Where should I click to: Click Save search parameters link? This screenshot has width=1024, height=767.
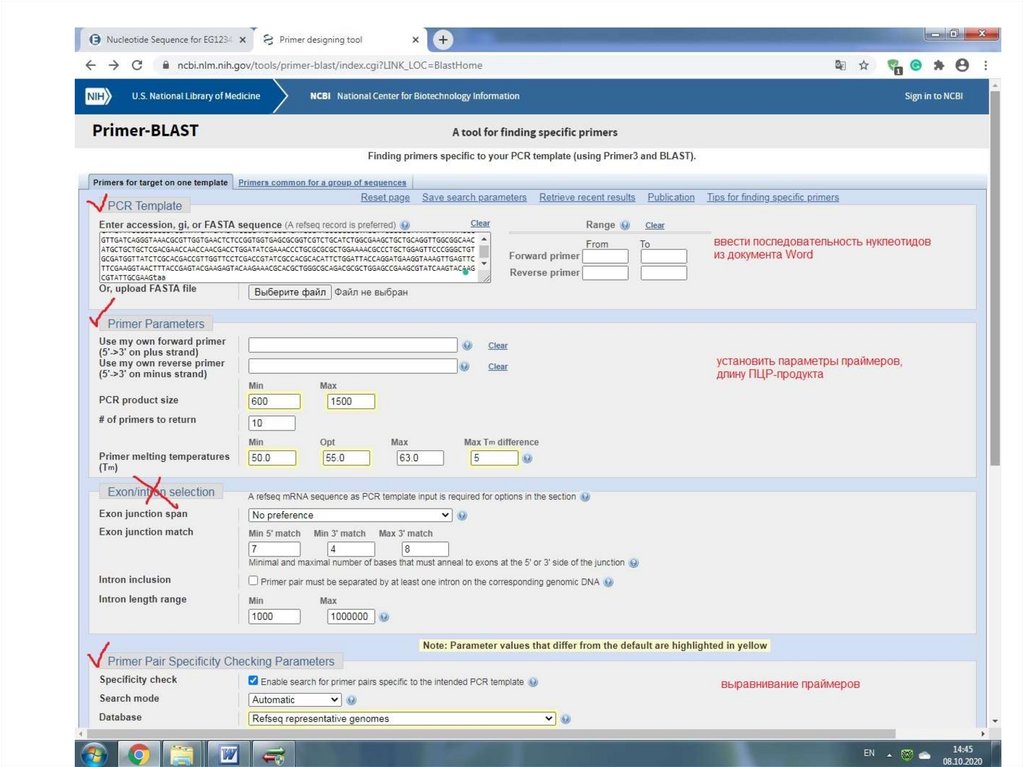[x=474, y=197]
